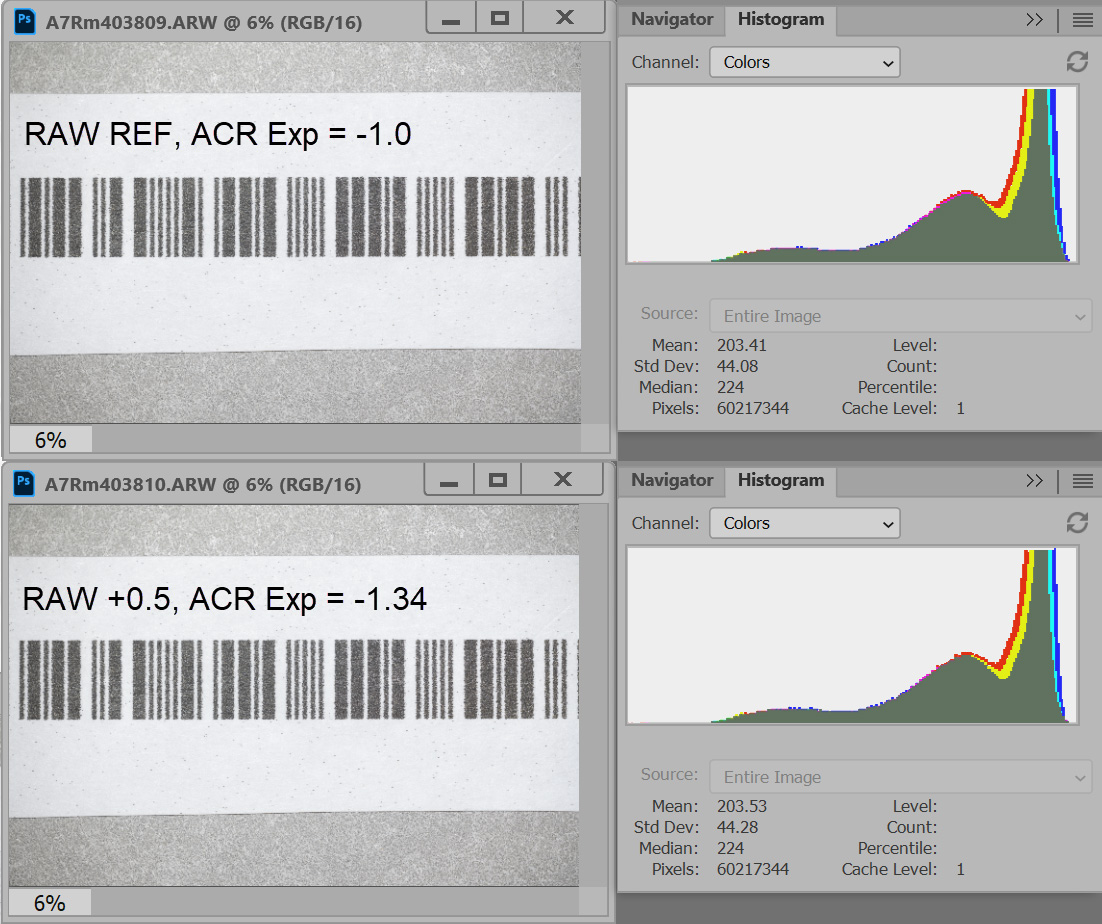This screenshot has width=1102, height=924.
Task: Close the A7Rm403809.ARW document window
Action: (x=564, y=18)
